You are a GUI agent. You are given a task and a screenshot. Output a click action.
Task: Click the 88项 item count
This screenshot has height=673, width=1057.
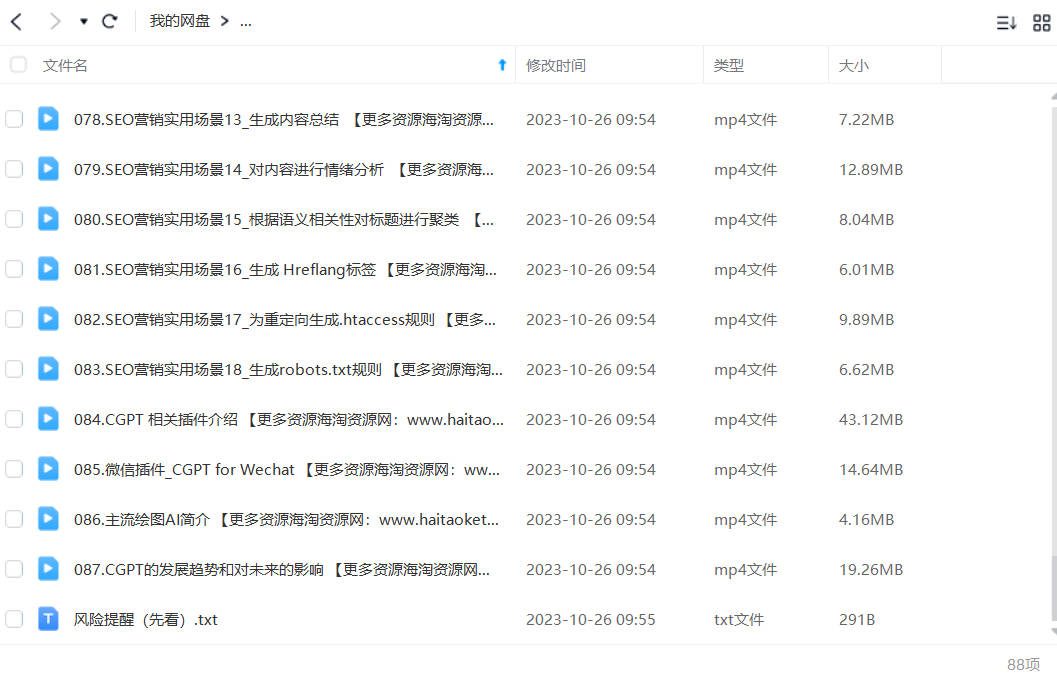tap(1024, 664)
